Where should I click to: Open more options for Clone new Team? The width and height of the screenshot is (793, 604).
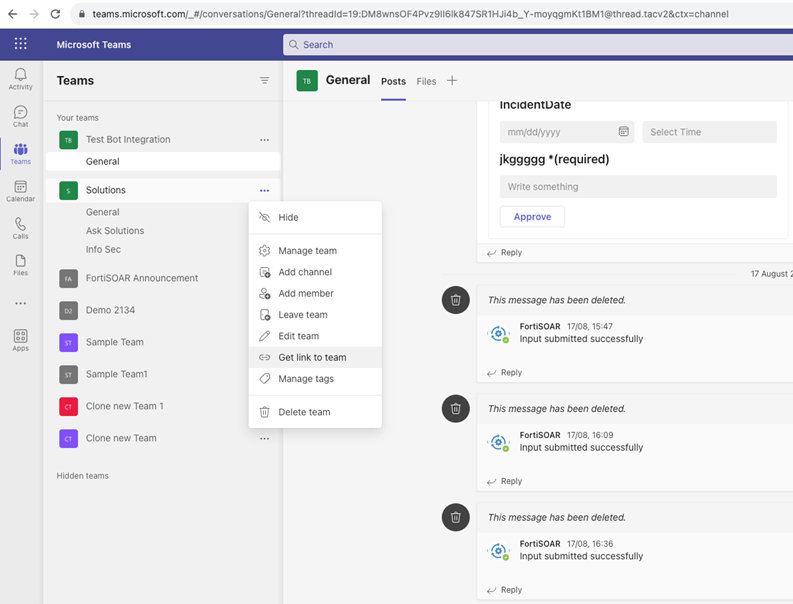tap(264, 438)
